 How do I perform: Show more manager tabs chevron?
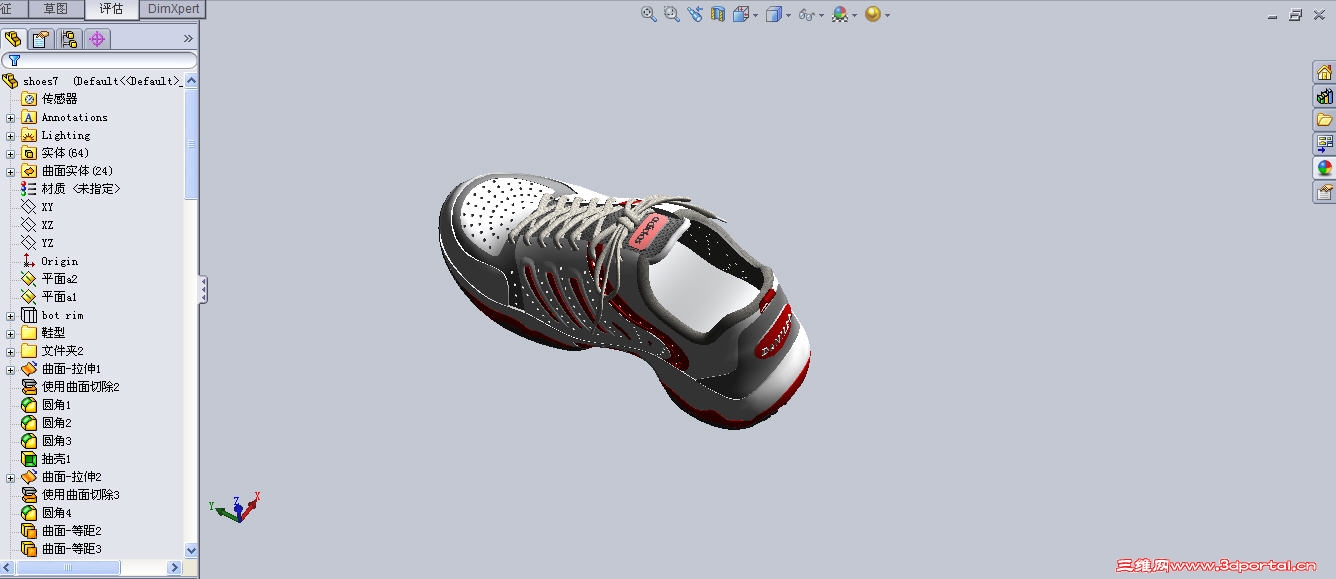coord(188,39)
